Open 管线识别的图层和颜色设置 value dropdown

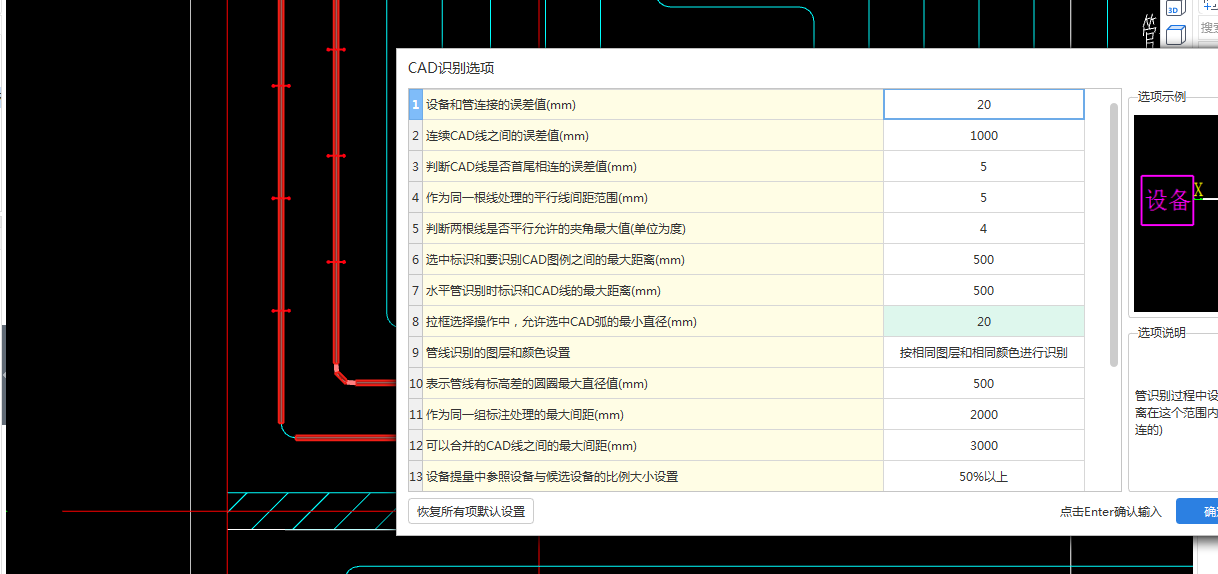[983, 353]
